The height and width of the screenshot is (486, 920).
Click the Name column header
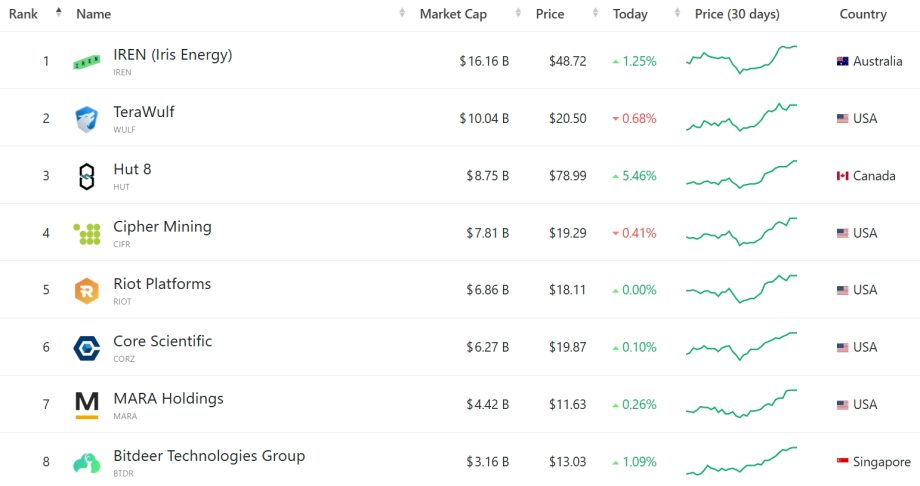pyautogui.click(x=94, y=14)
